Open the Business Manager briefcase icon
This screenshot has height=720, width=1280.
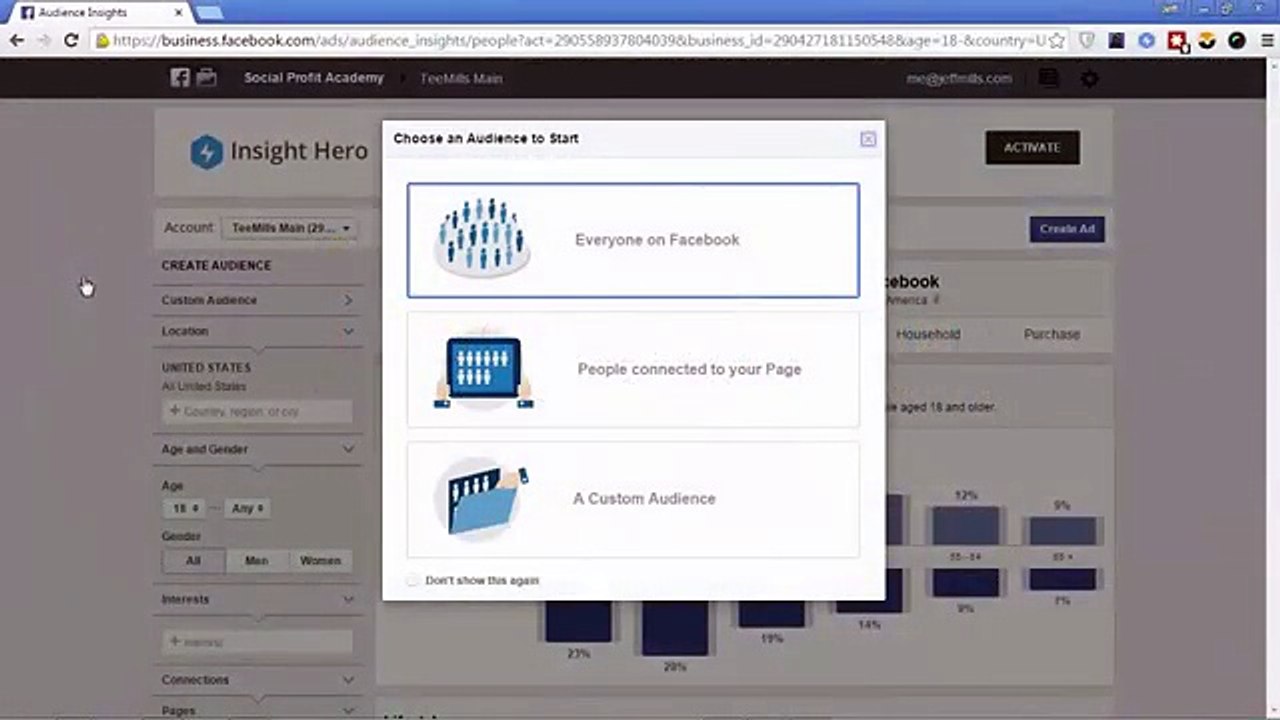tap(207, 78)
